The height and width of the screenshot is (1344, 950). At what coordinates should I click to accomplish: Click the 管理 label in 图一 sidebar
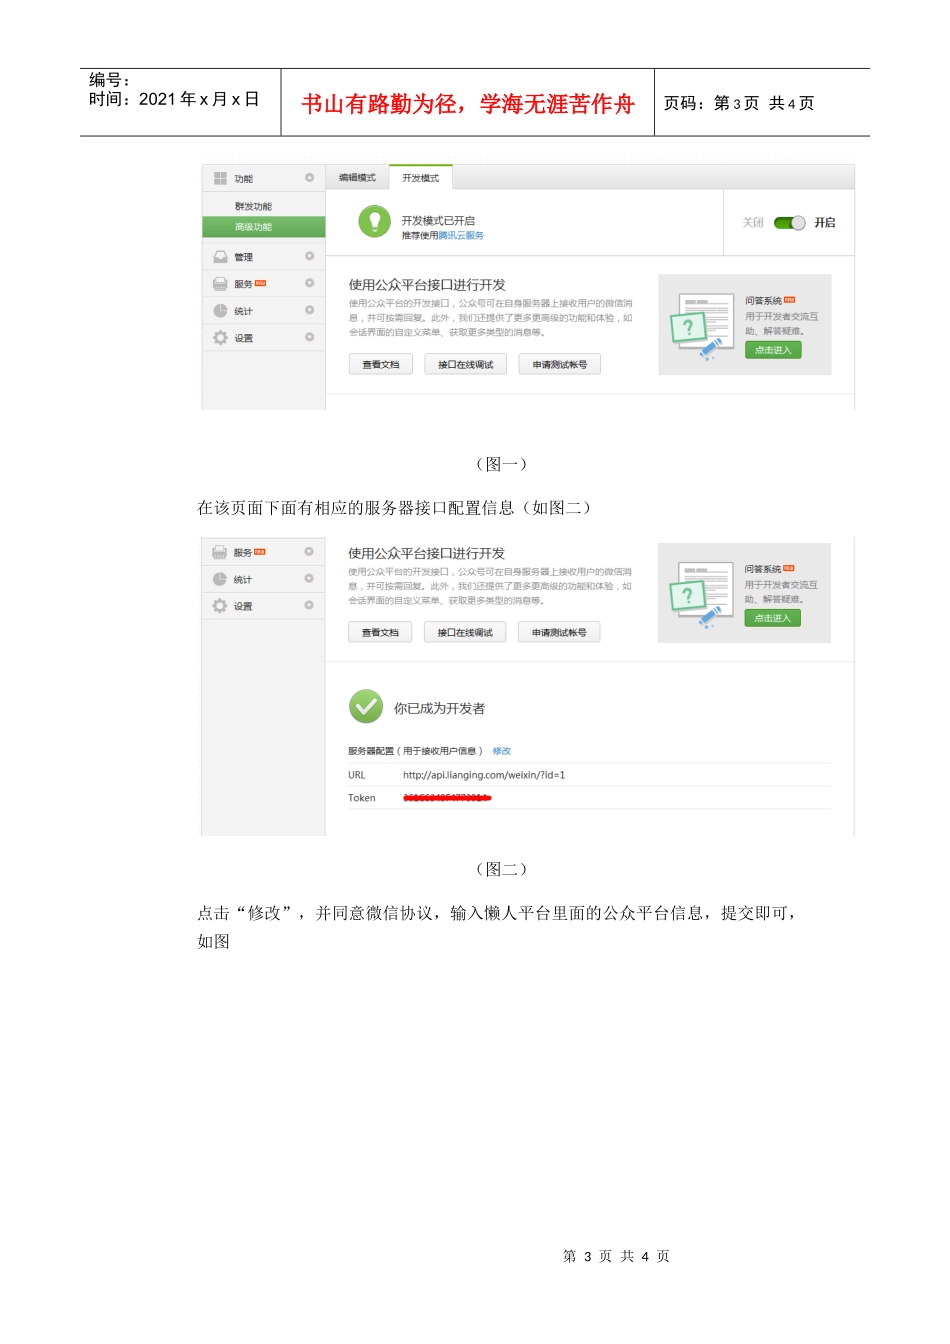click(244, 257)
